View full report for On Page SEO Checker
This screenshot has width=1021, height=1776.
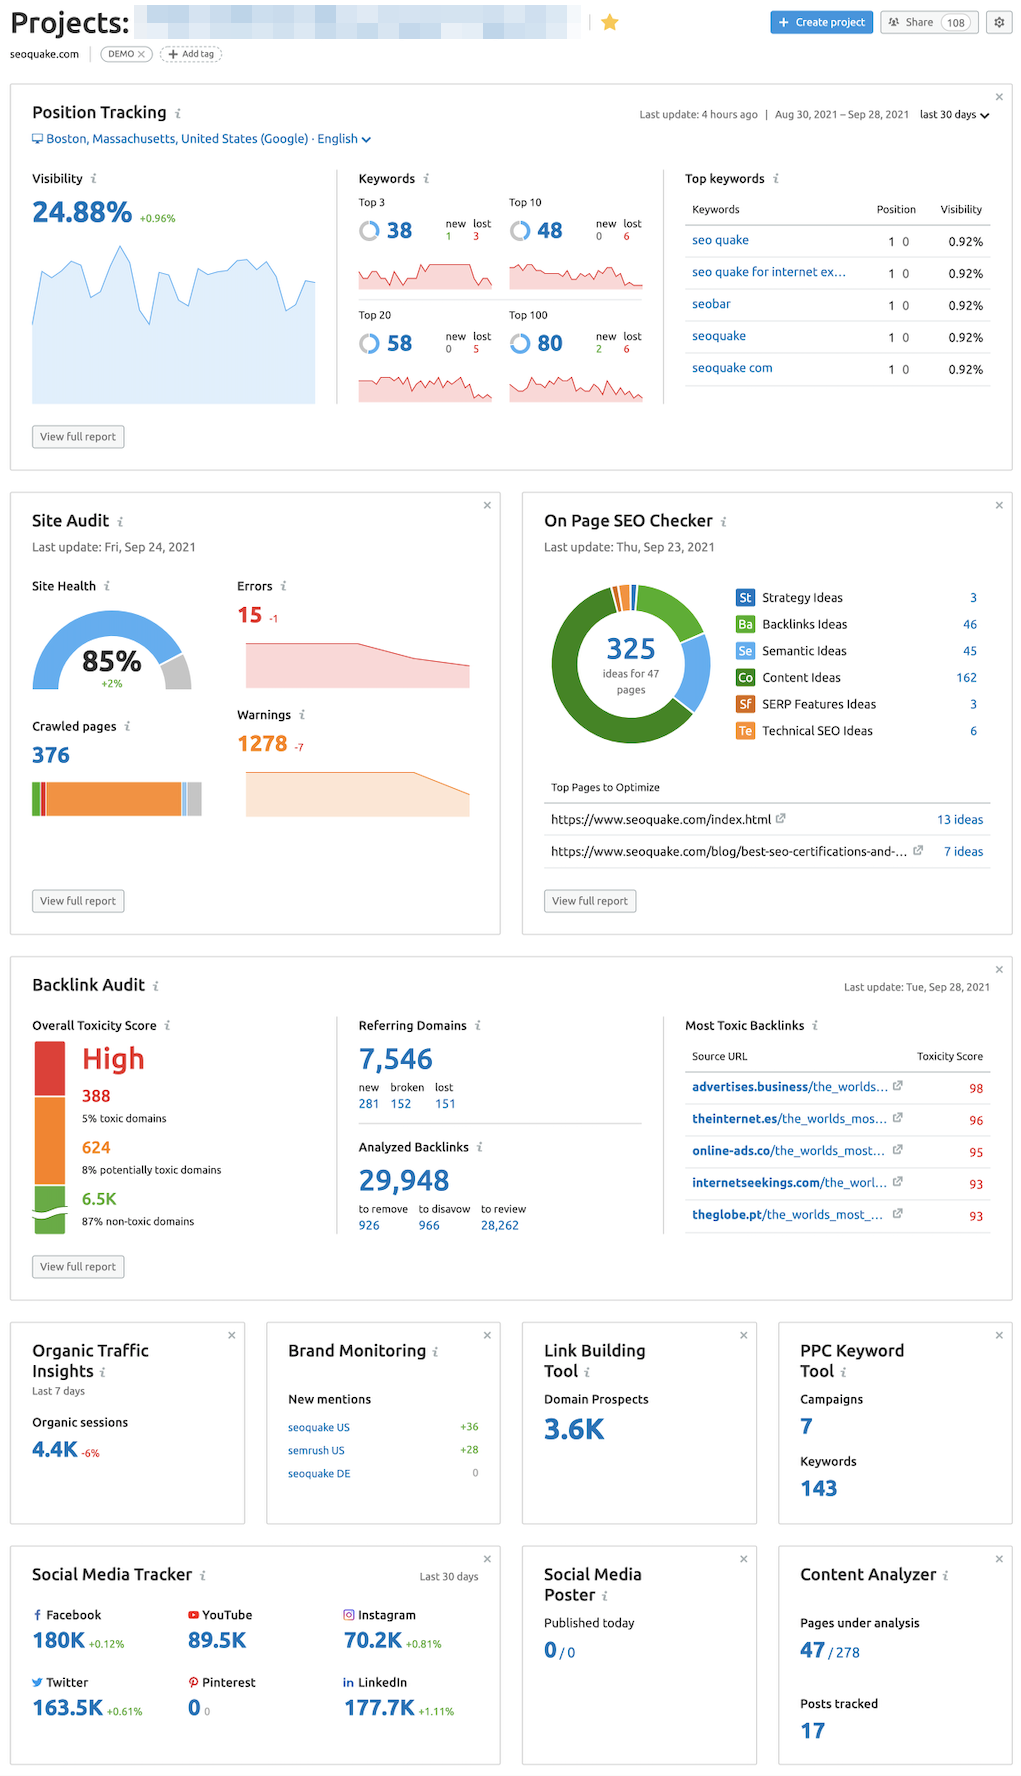pyautogui.click(x=590, y=901)
